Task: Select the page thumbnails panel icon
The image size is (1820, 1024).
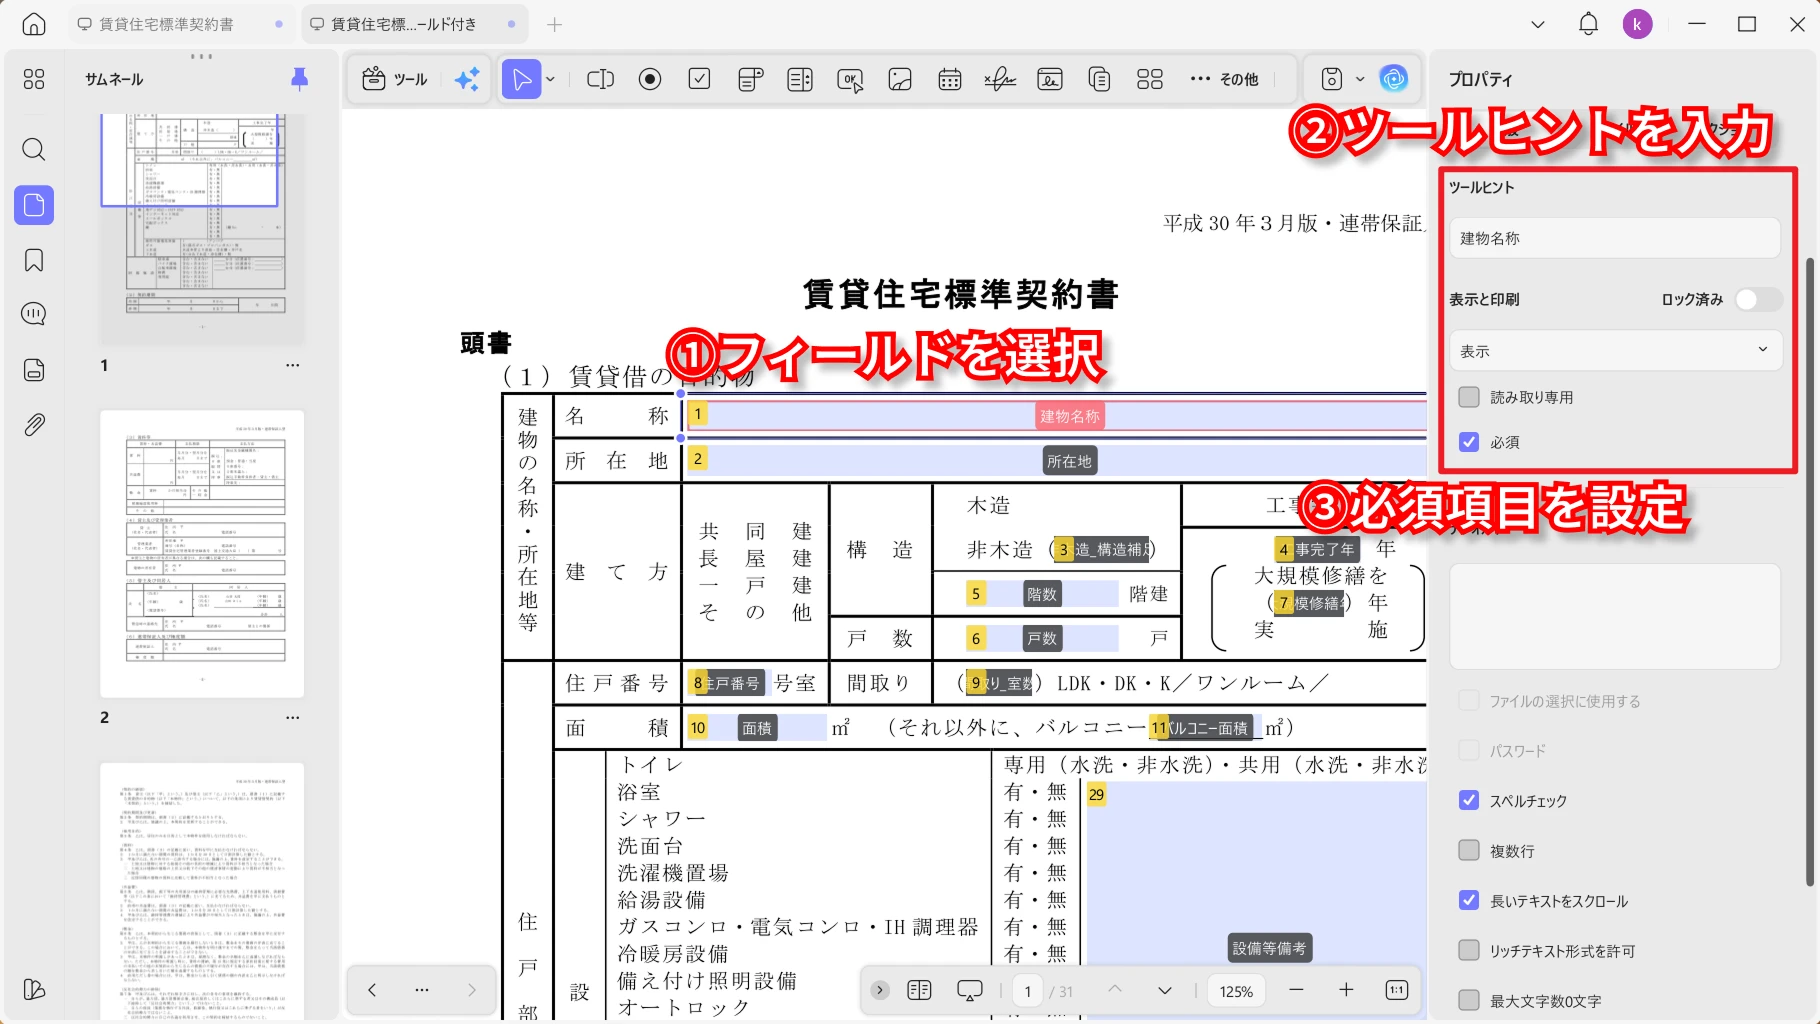Action: (34, 205)
